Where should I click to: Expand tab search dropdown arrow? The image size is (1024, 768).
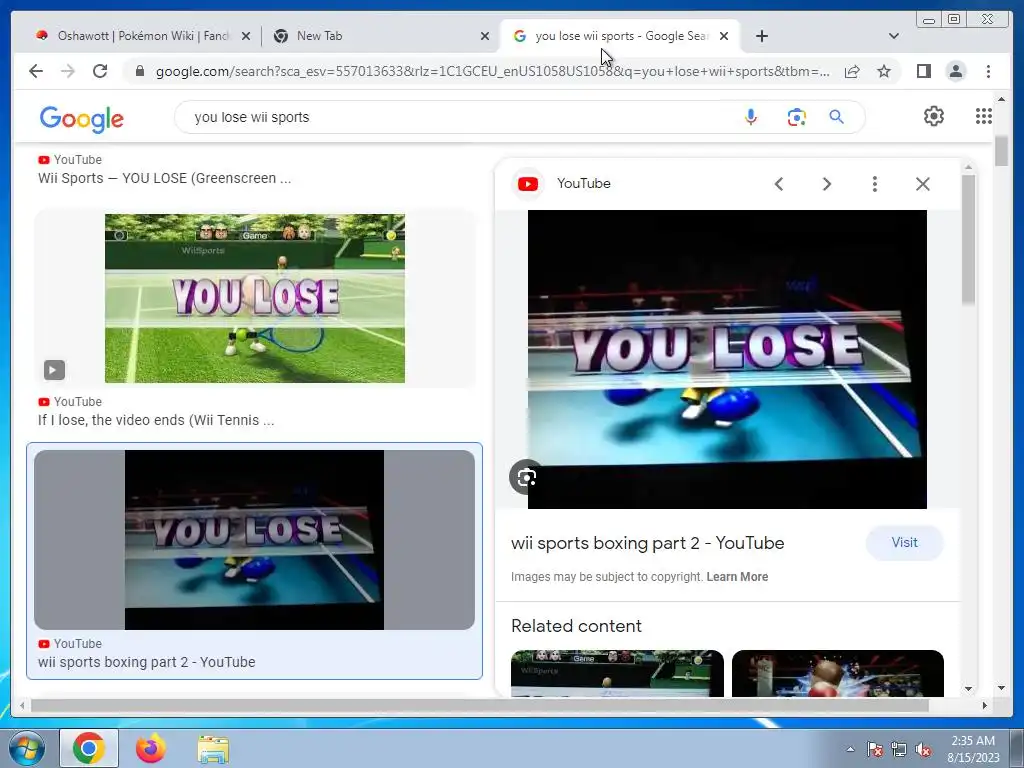(893, 36)
